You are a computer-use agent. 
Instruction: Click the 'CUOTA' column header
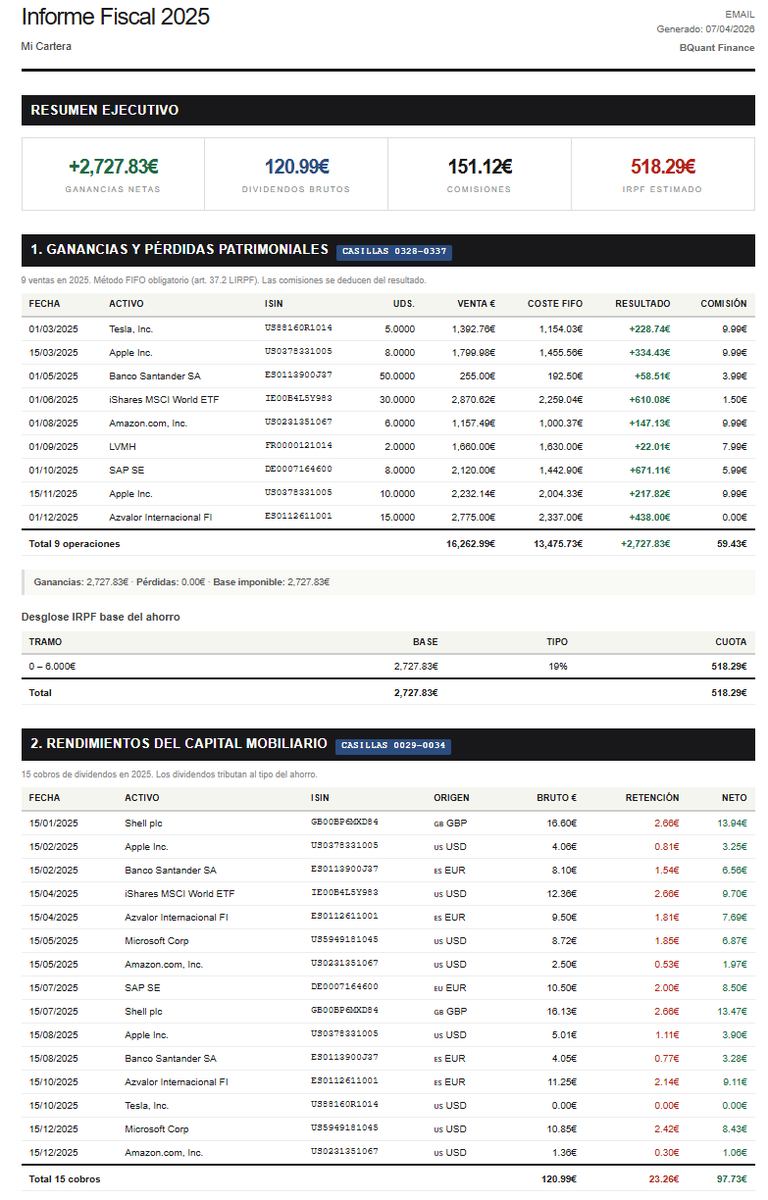[731, 642]
